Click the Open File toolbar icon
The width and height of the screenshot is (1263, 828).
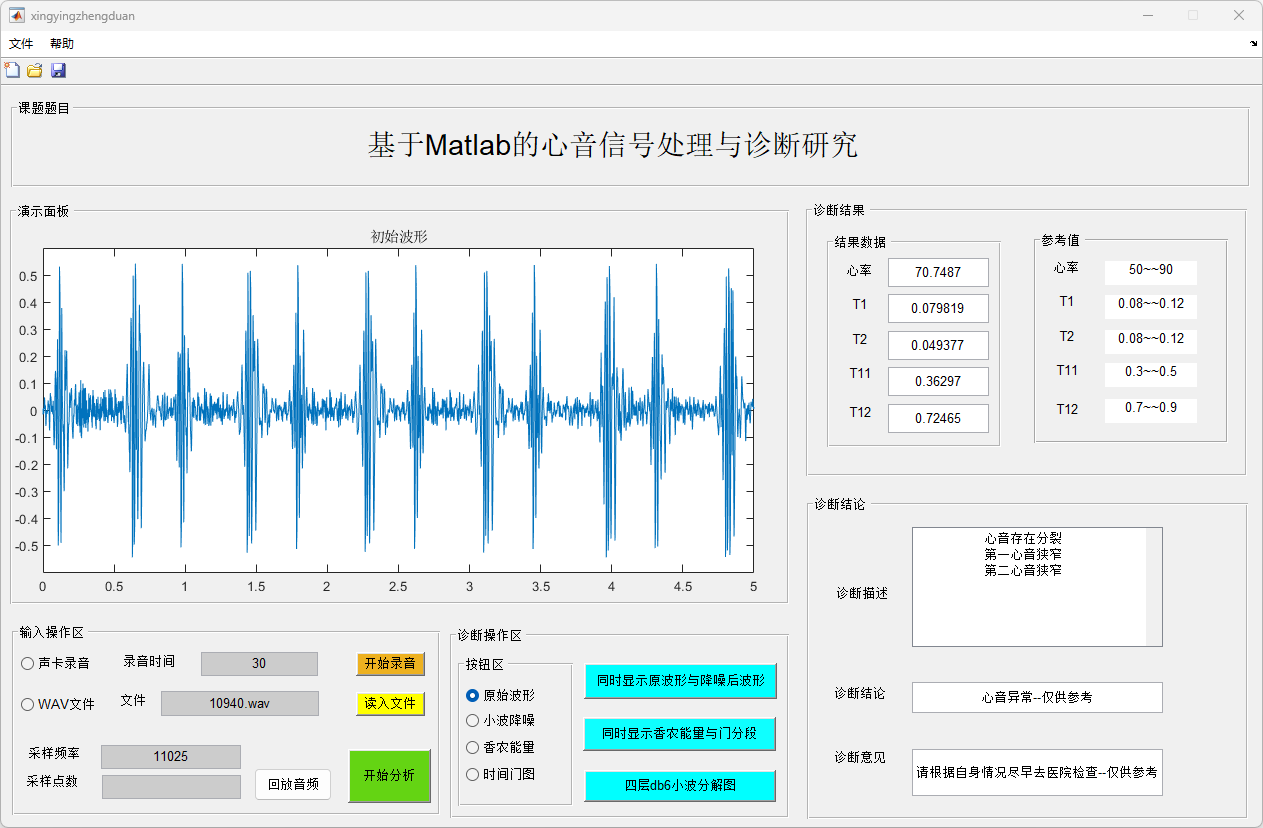tap(35, 70)
